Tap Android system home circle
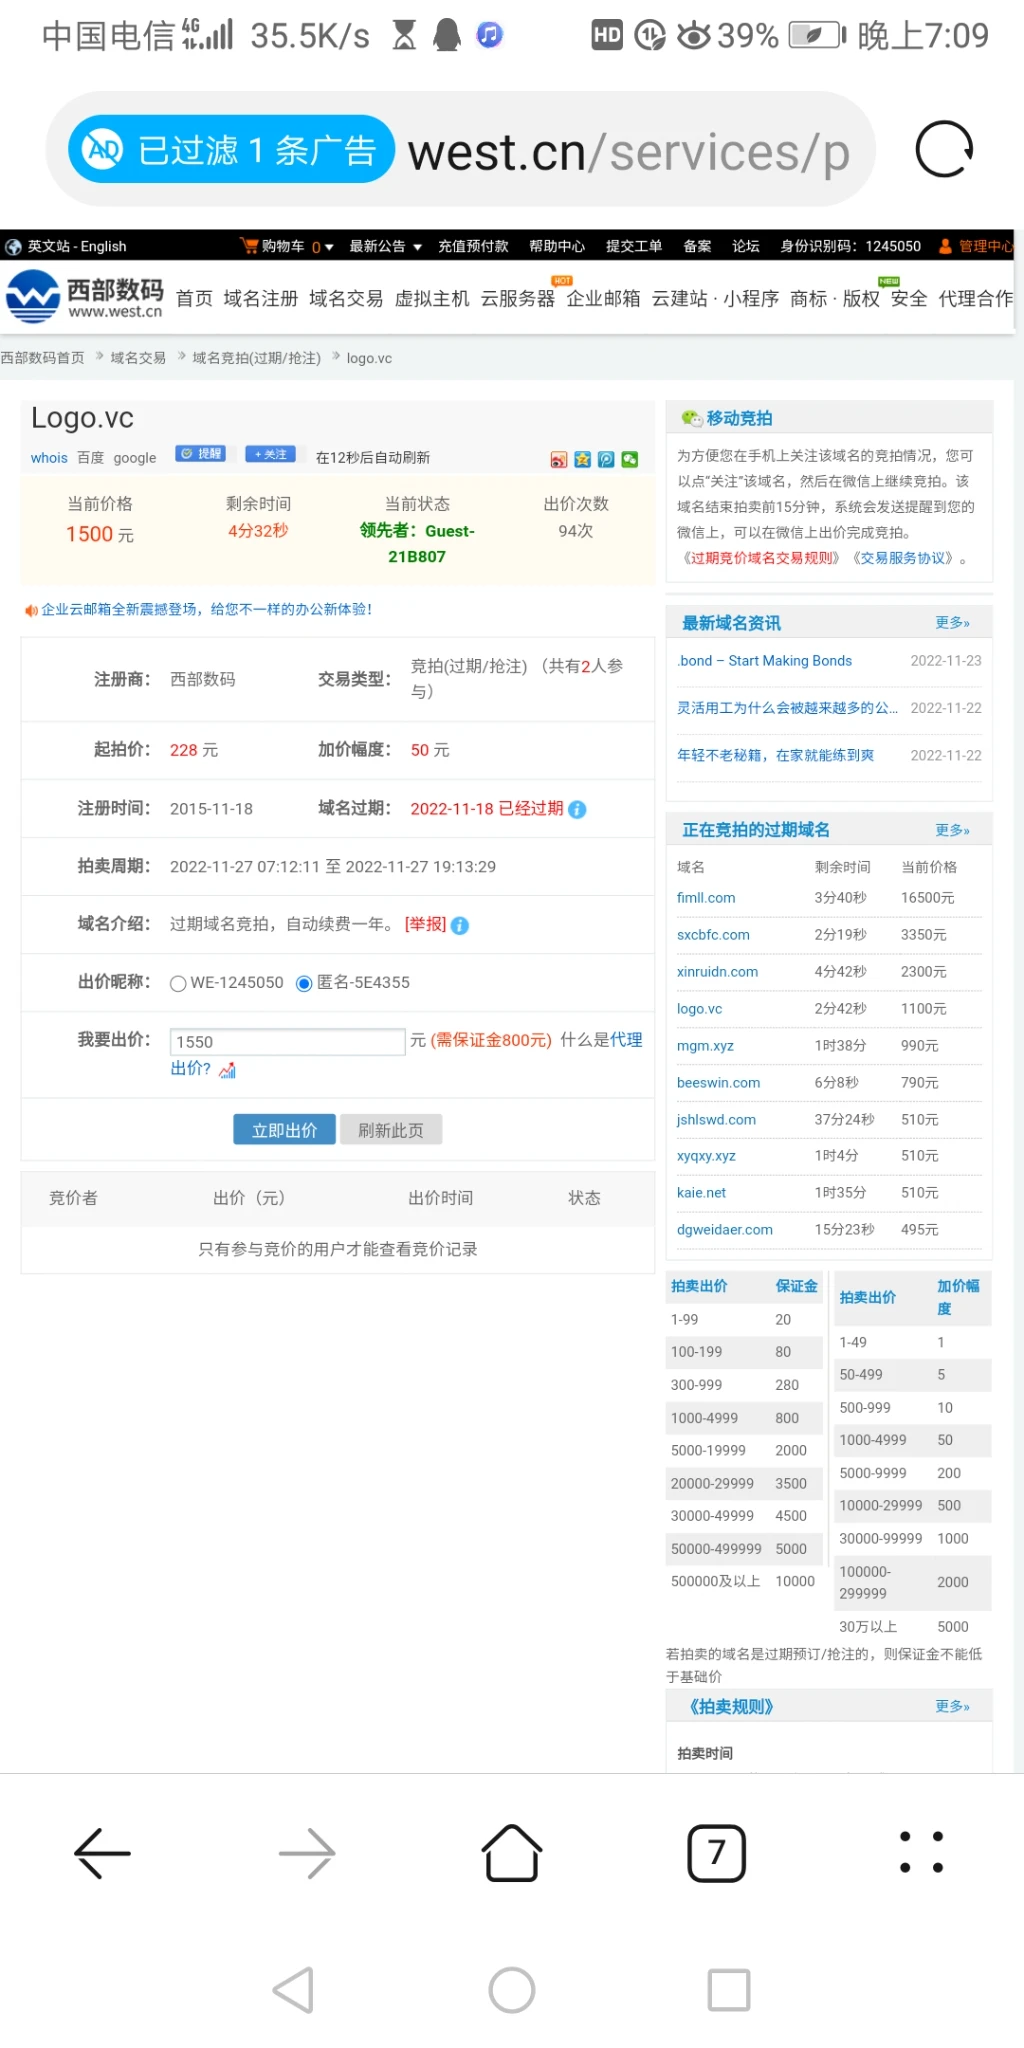 (512, 1990)
